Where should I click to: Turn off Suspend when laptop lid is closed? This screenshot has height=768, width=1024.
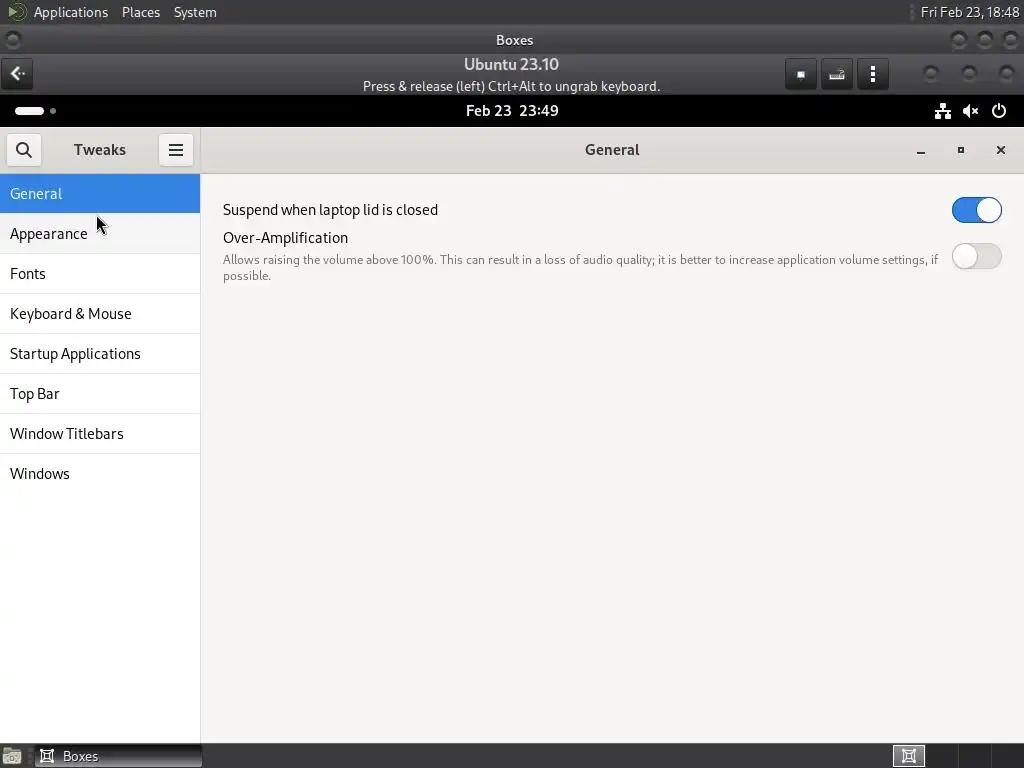pyautogui.click(x=976, y=210)
